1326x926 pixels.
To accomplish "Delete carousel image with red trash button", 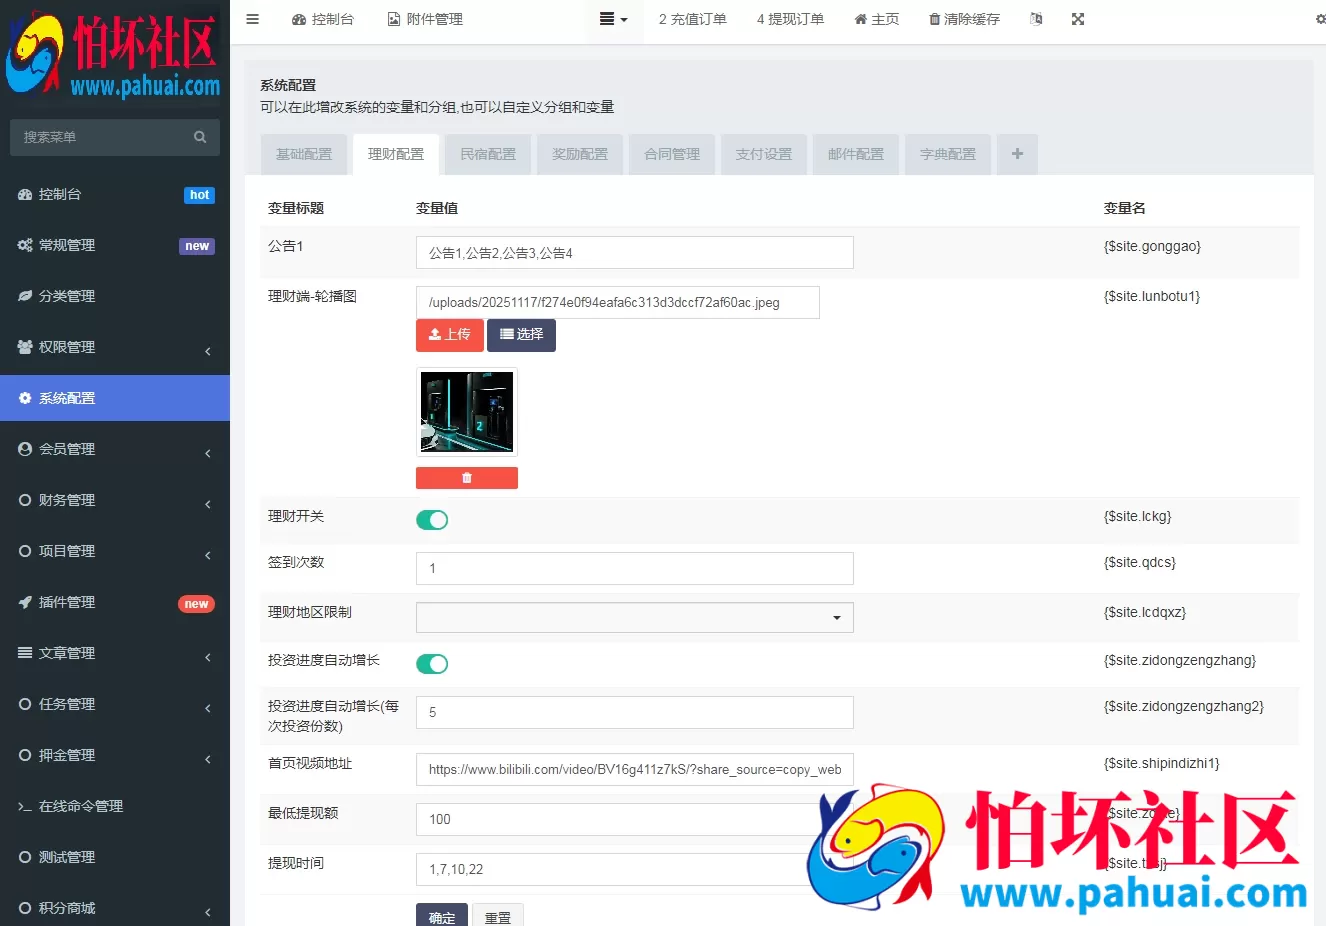I will pyautogui.click(x=467, y=478).
